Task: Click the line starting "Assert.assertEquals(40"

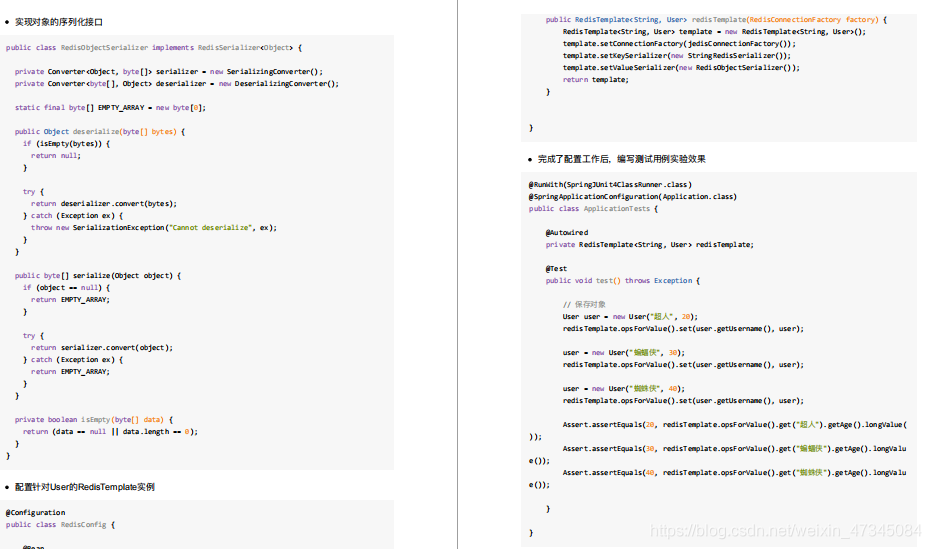Action: [x=735, y=473]
